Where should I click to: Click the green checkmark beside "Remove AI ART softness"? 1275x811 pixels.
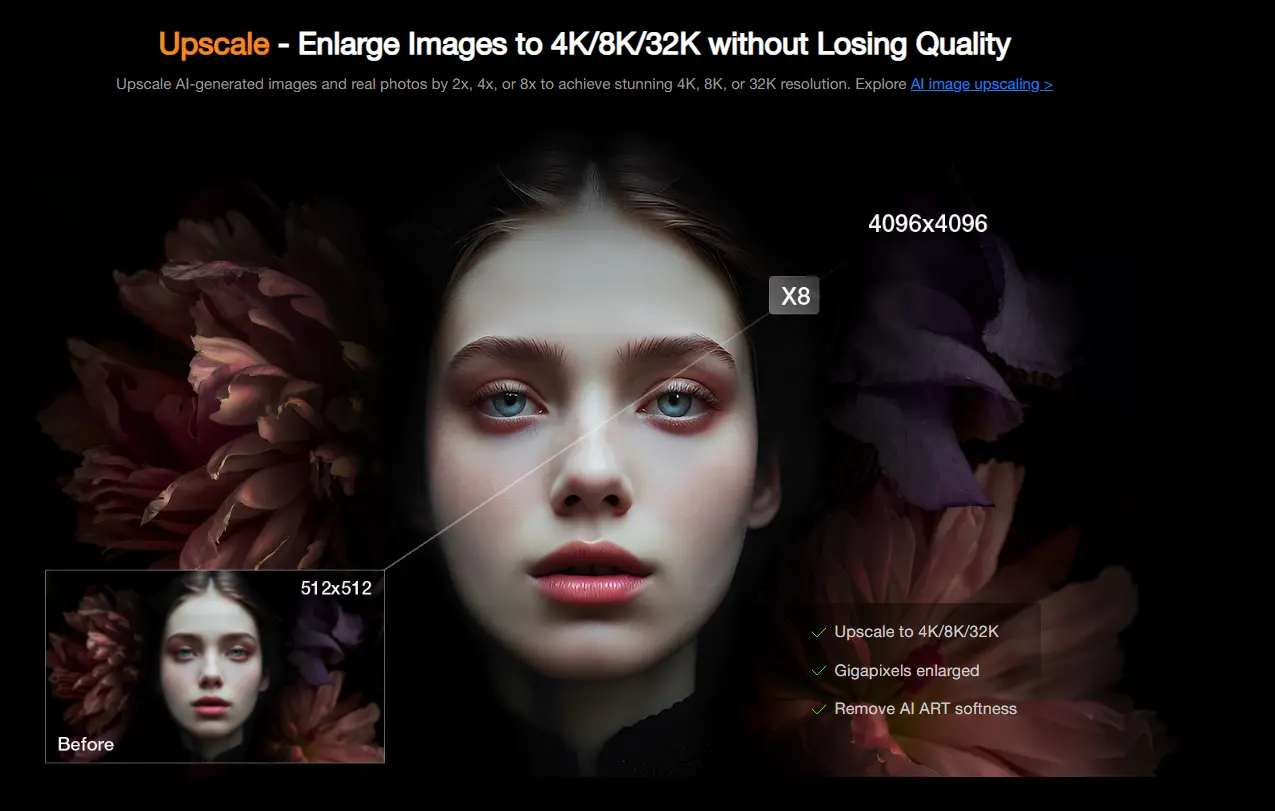point(818,709)
